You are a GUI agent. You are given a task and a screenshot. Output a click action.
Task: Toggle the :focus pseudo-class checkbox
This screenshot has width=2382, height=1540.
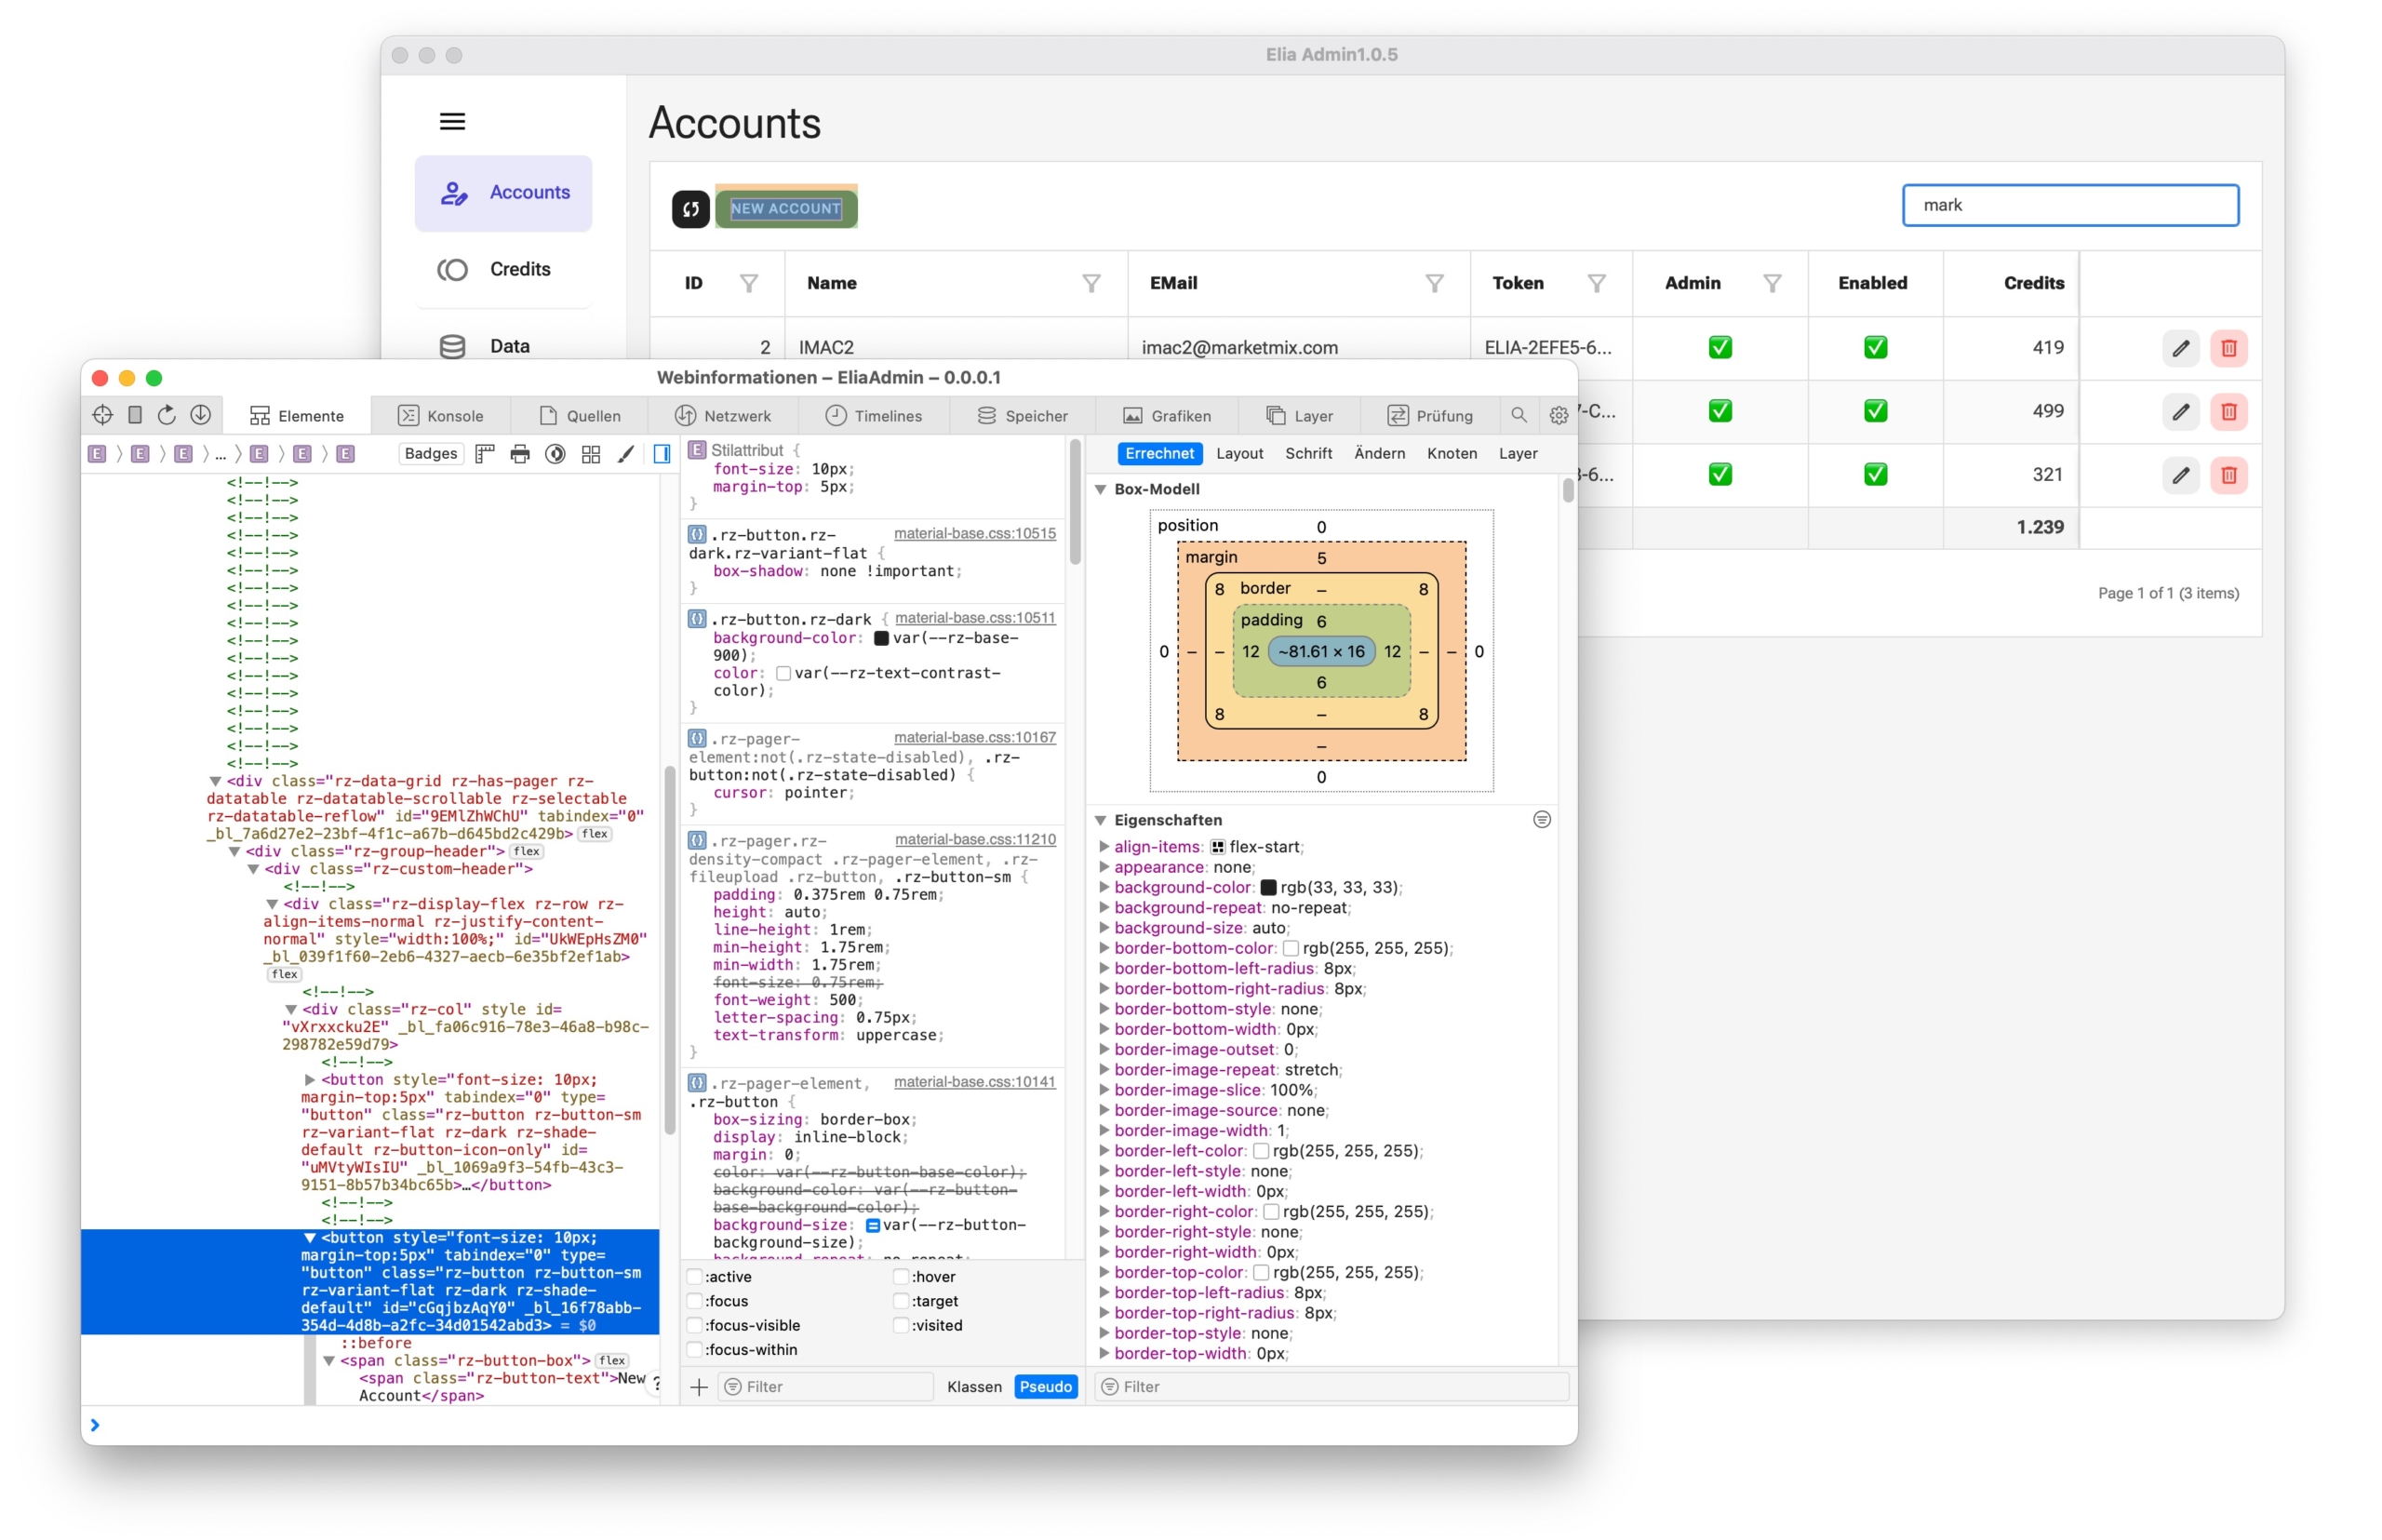[695, 1300]
